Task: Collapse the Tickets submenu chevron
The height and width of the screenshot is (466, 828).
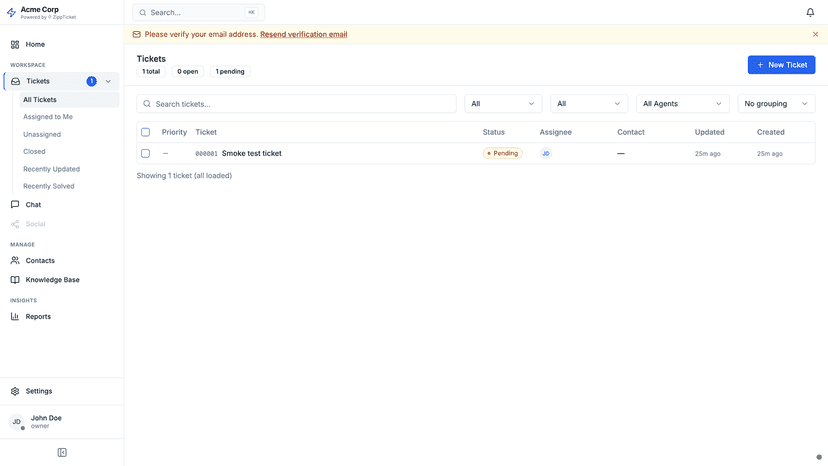Action: click(108, 81)
